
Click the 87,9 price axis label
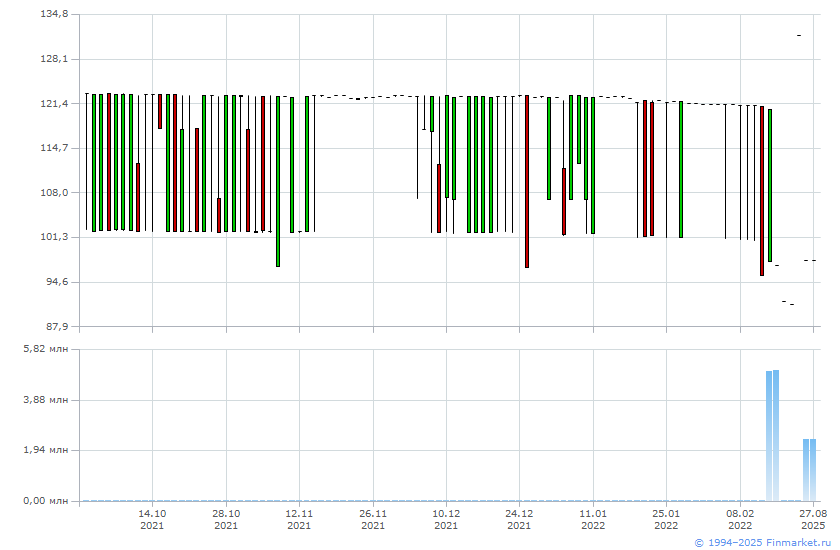55,326
